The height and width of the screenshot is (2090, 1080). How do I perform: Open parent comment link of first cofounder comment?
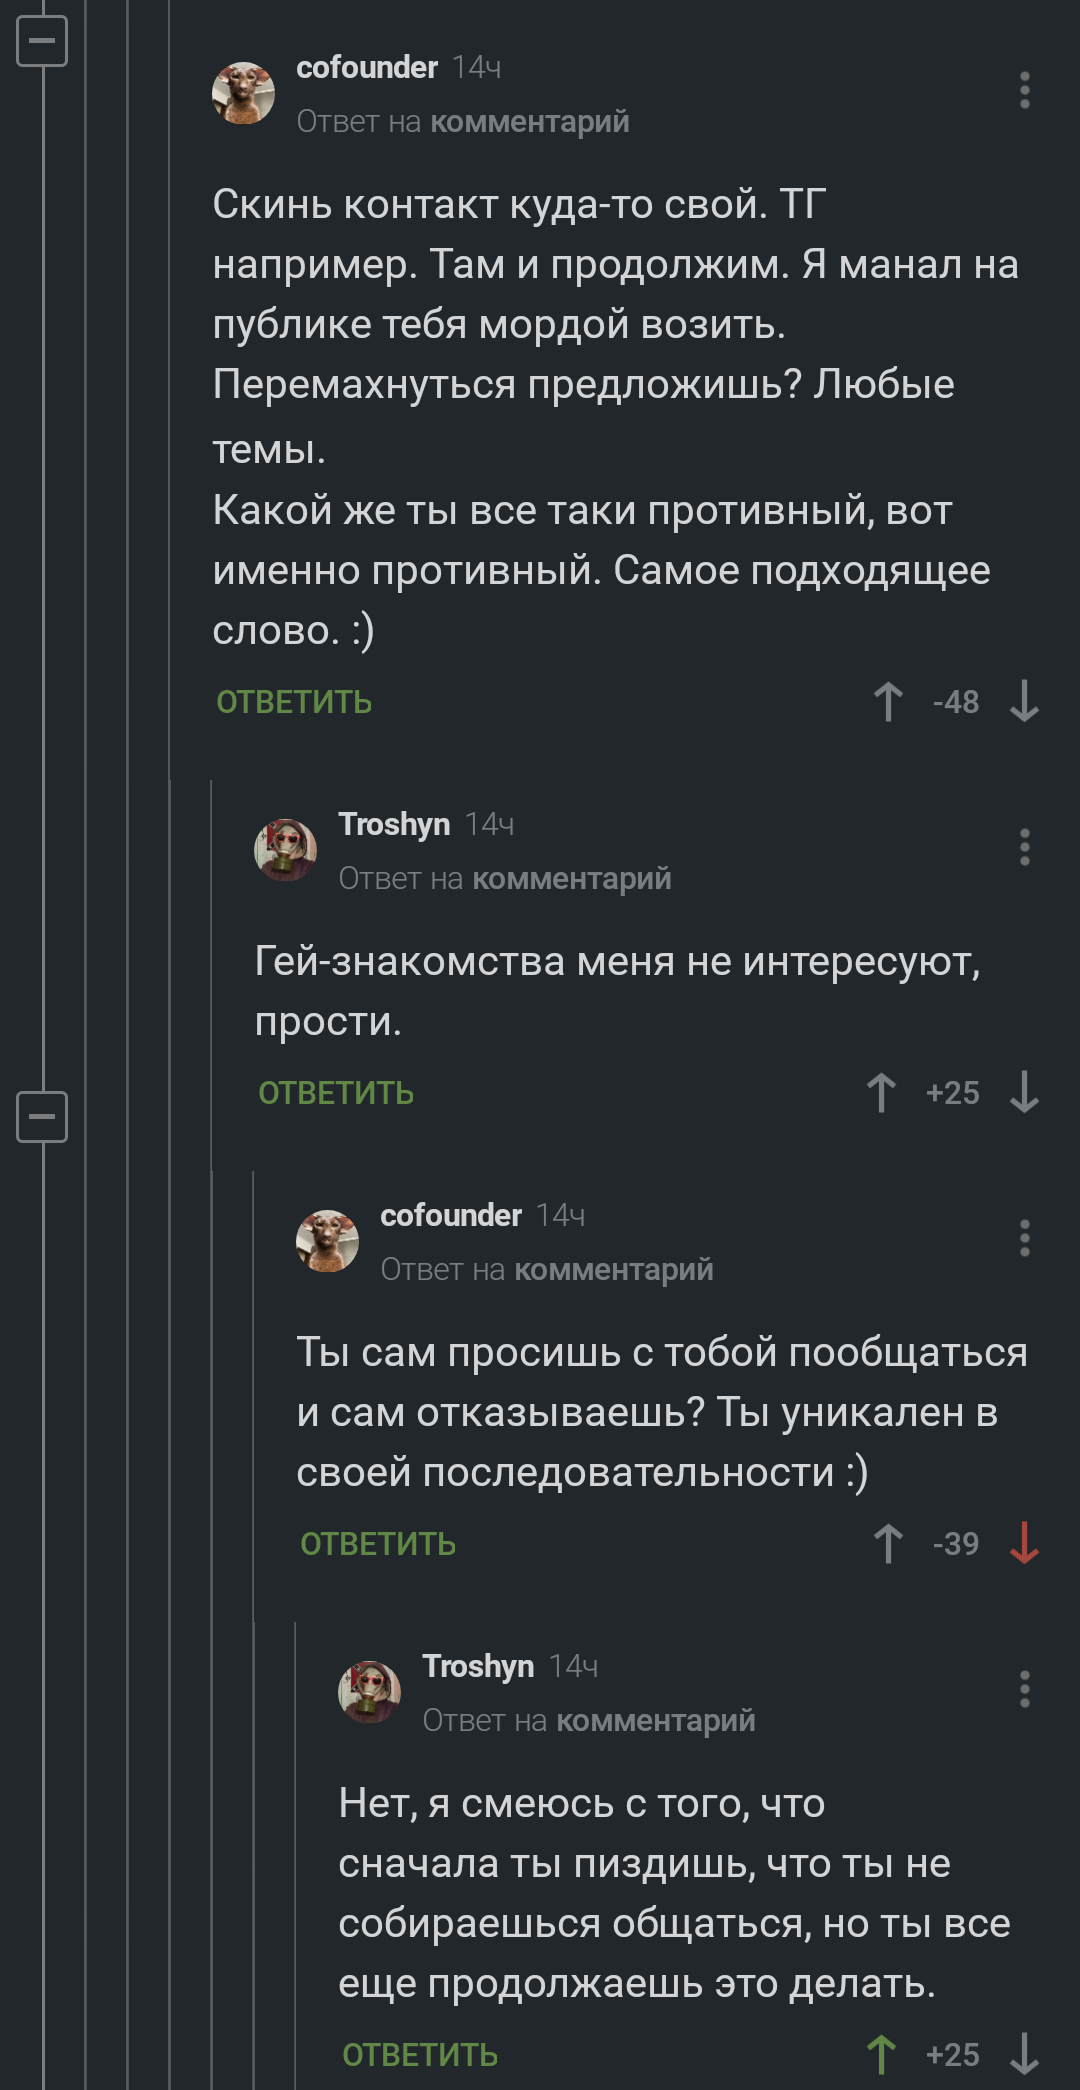pyautogui.click(x=529, y=122)
